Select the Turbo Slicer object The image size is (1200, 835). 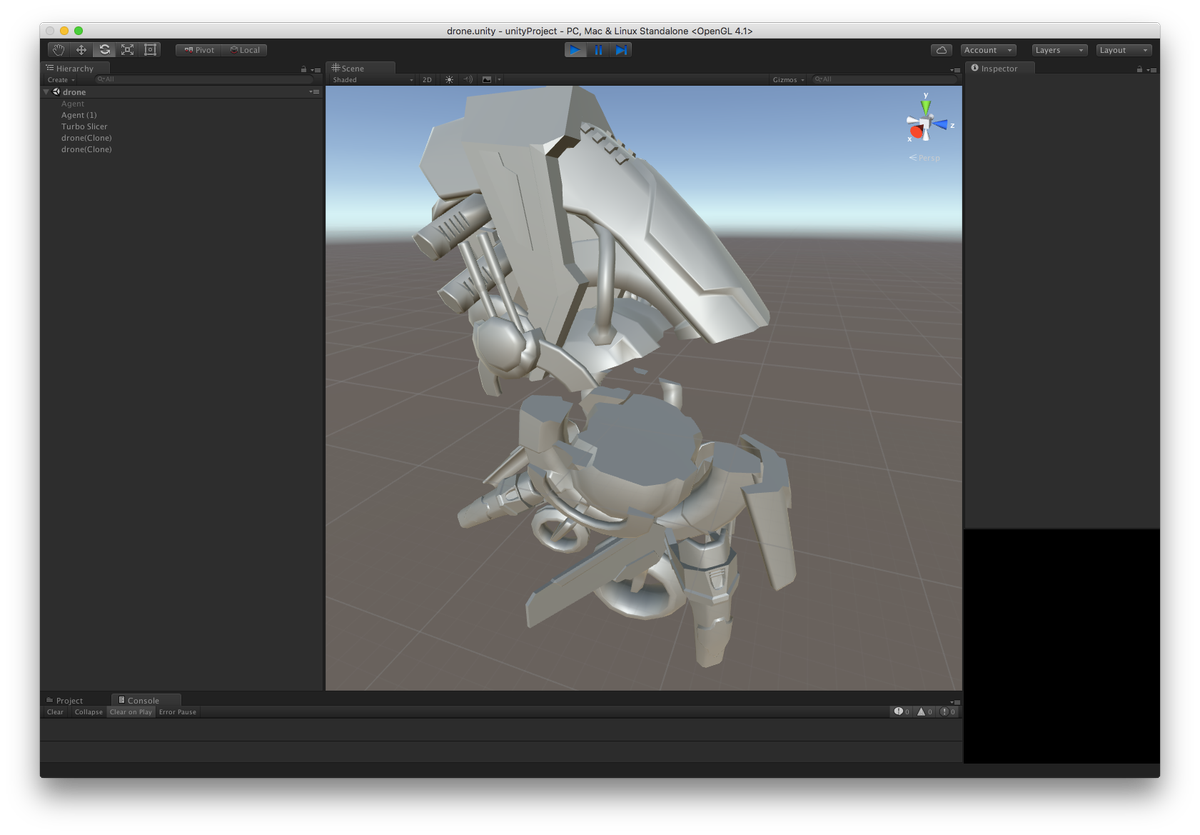pos(84,127)
